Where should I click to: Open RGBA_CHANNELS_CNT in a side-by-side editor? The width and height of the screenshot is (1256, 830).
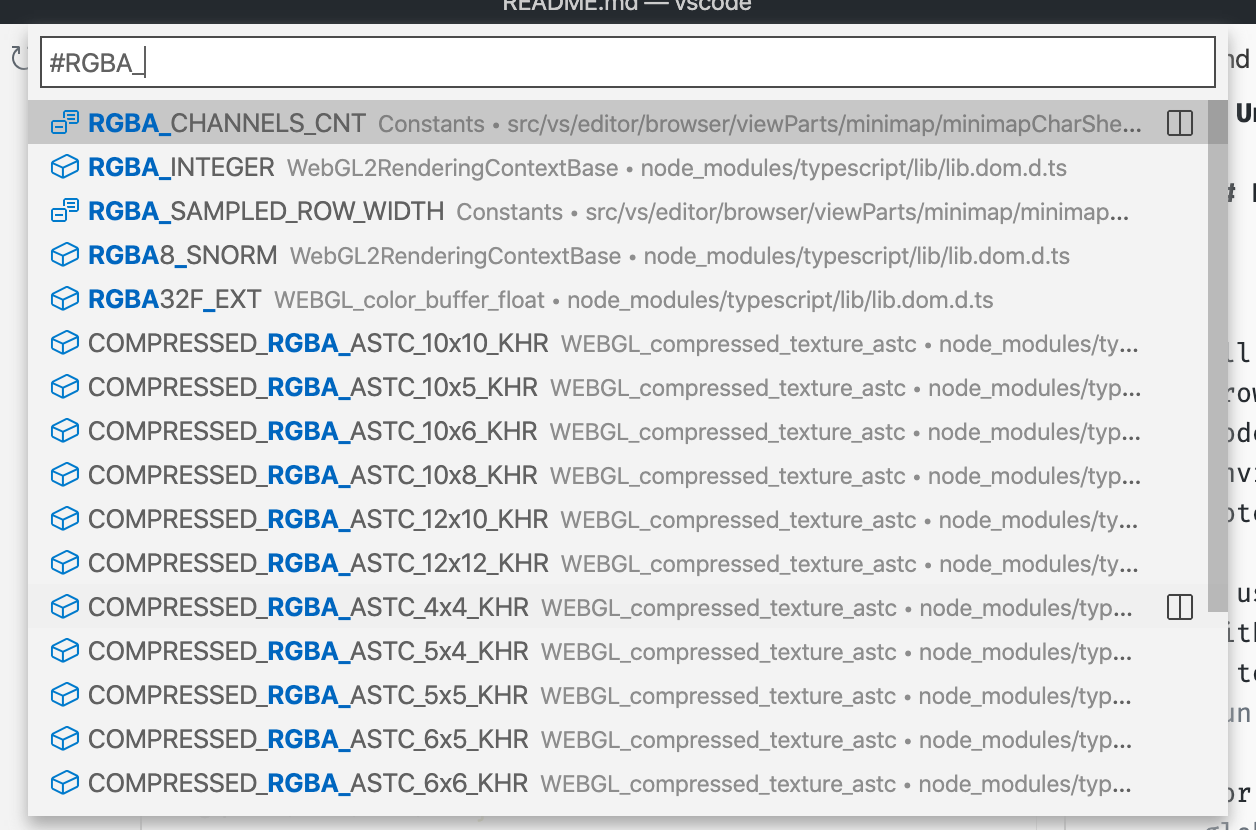click(x=1180, y=123)
